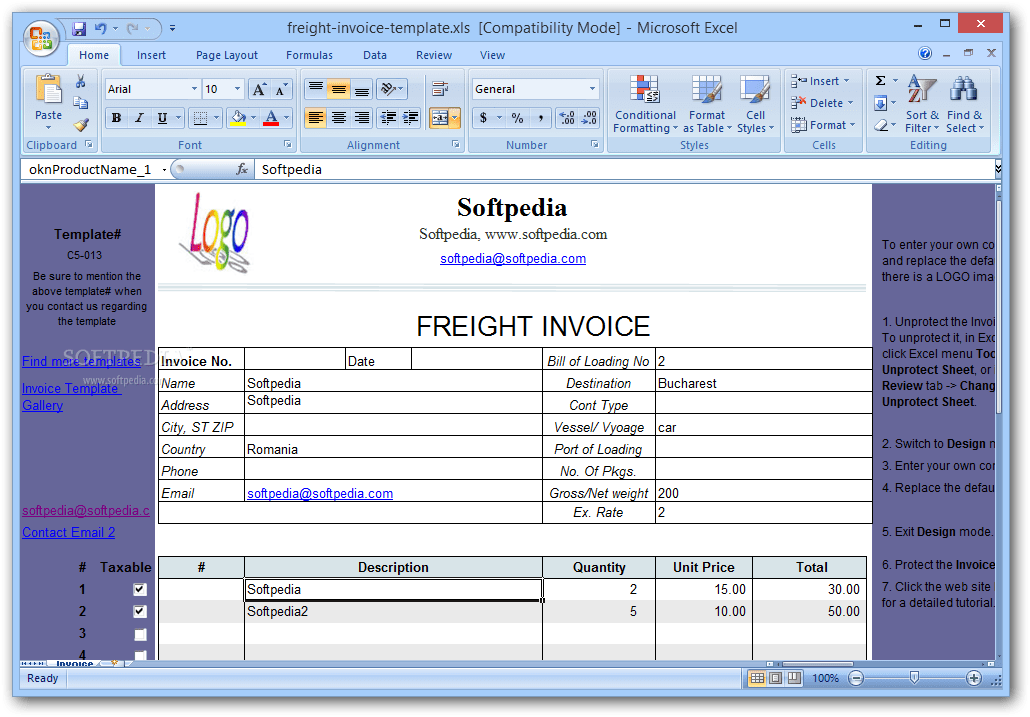Expand the Fill Color dropdown arrow
This screenshot has width=1030, height=717.
[253, 118]
